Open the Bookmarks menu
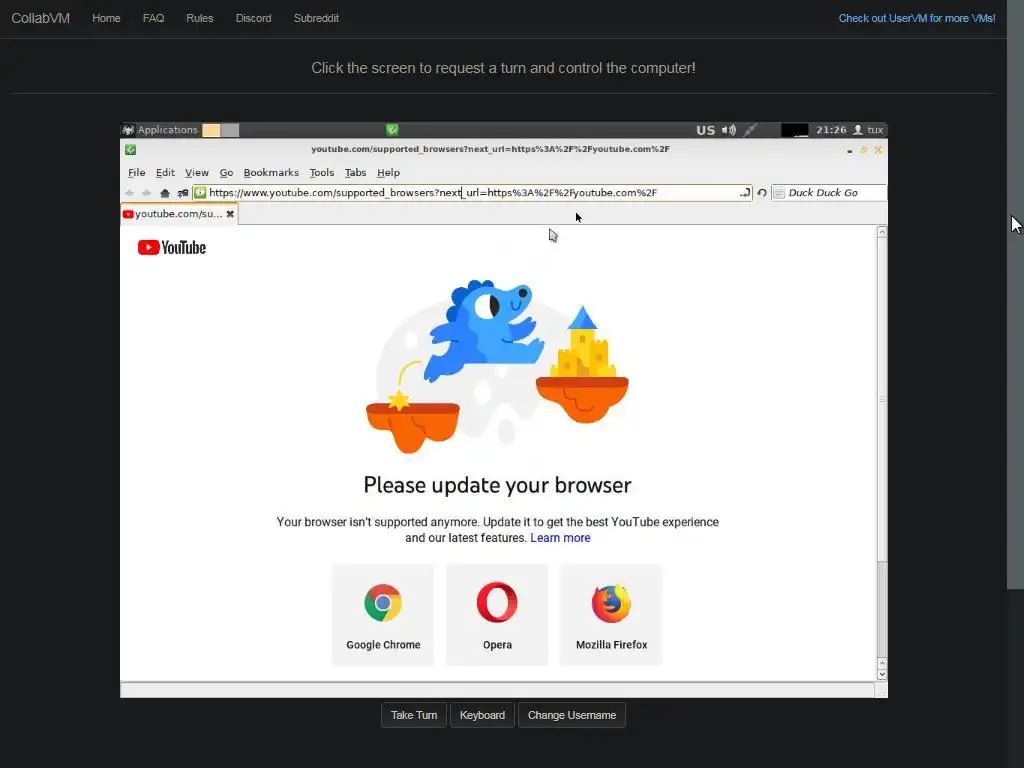The height and width of the screenshot is (768, 1024). [x=271, y=172]
